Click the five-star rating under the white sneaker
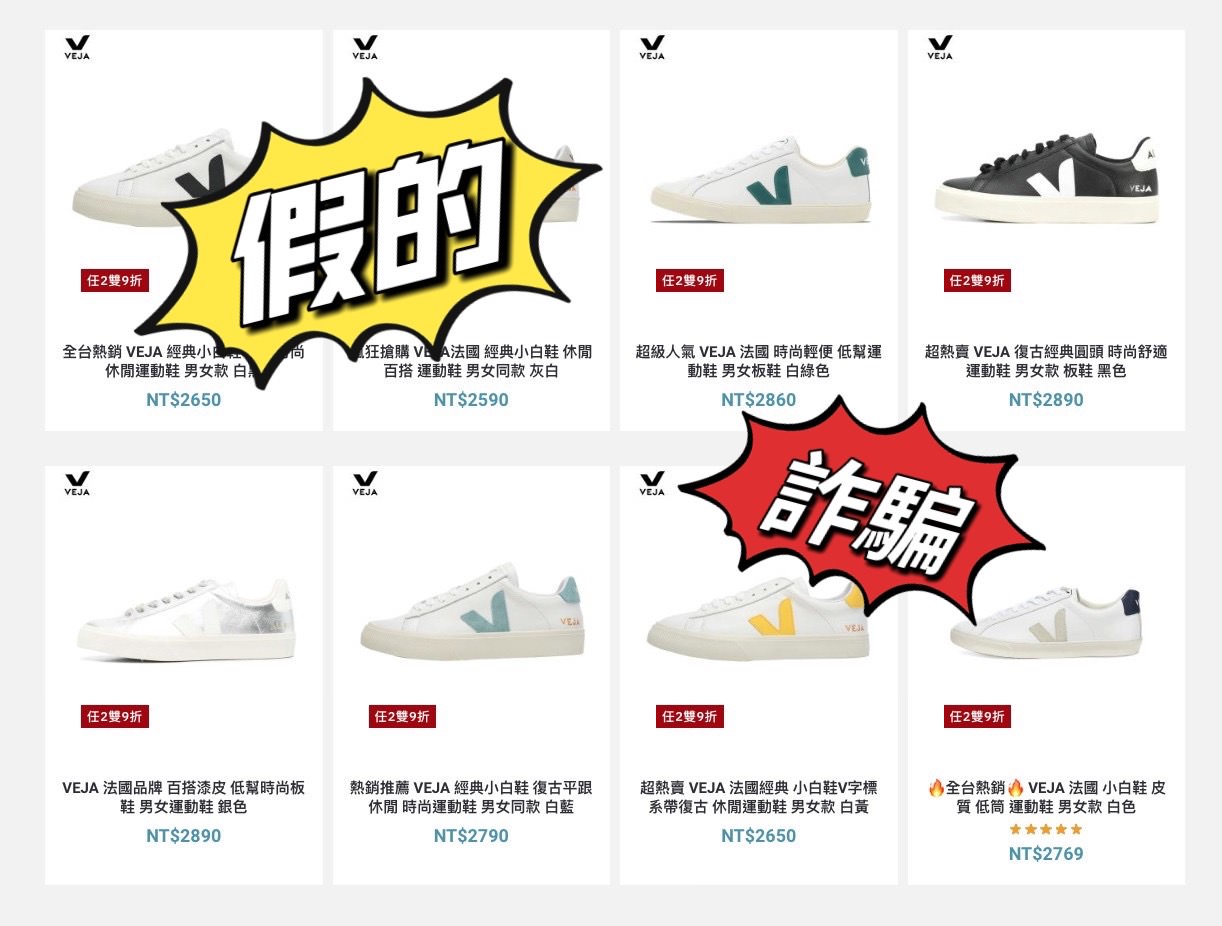The width and height of the screenshot is (1222, 926). pos(1046,829)
